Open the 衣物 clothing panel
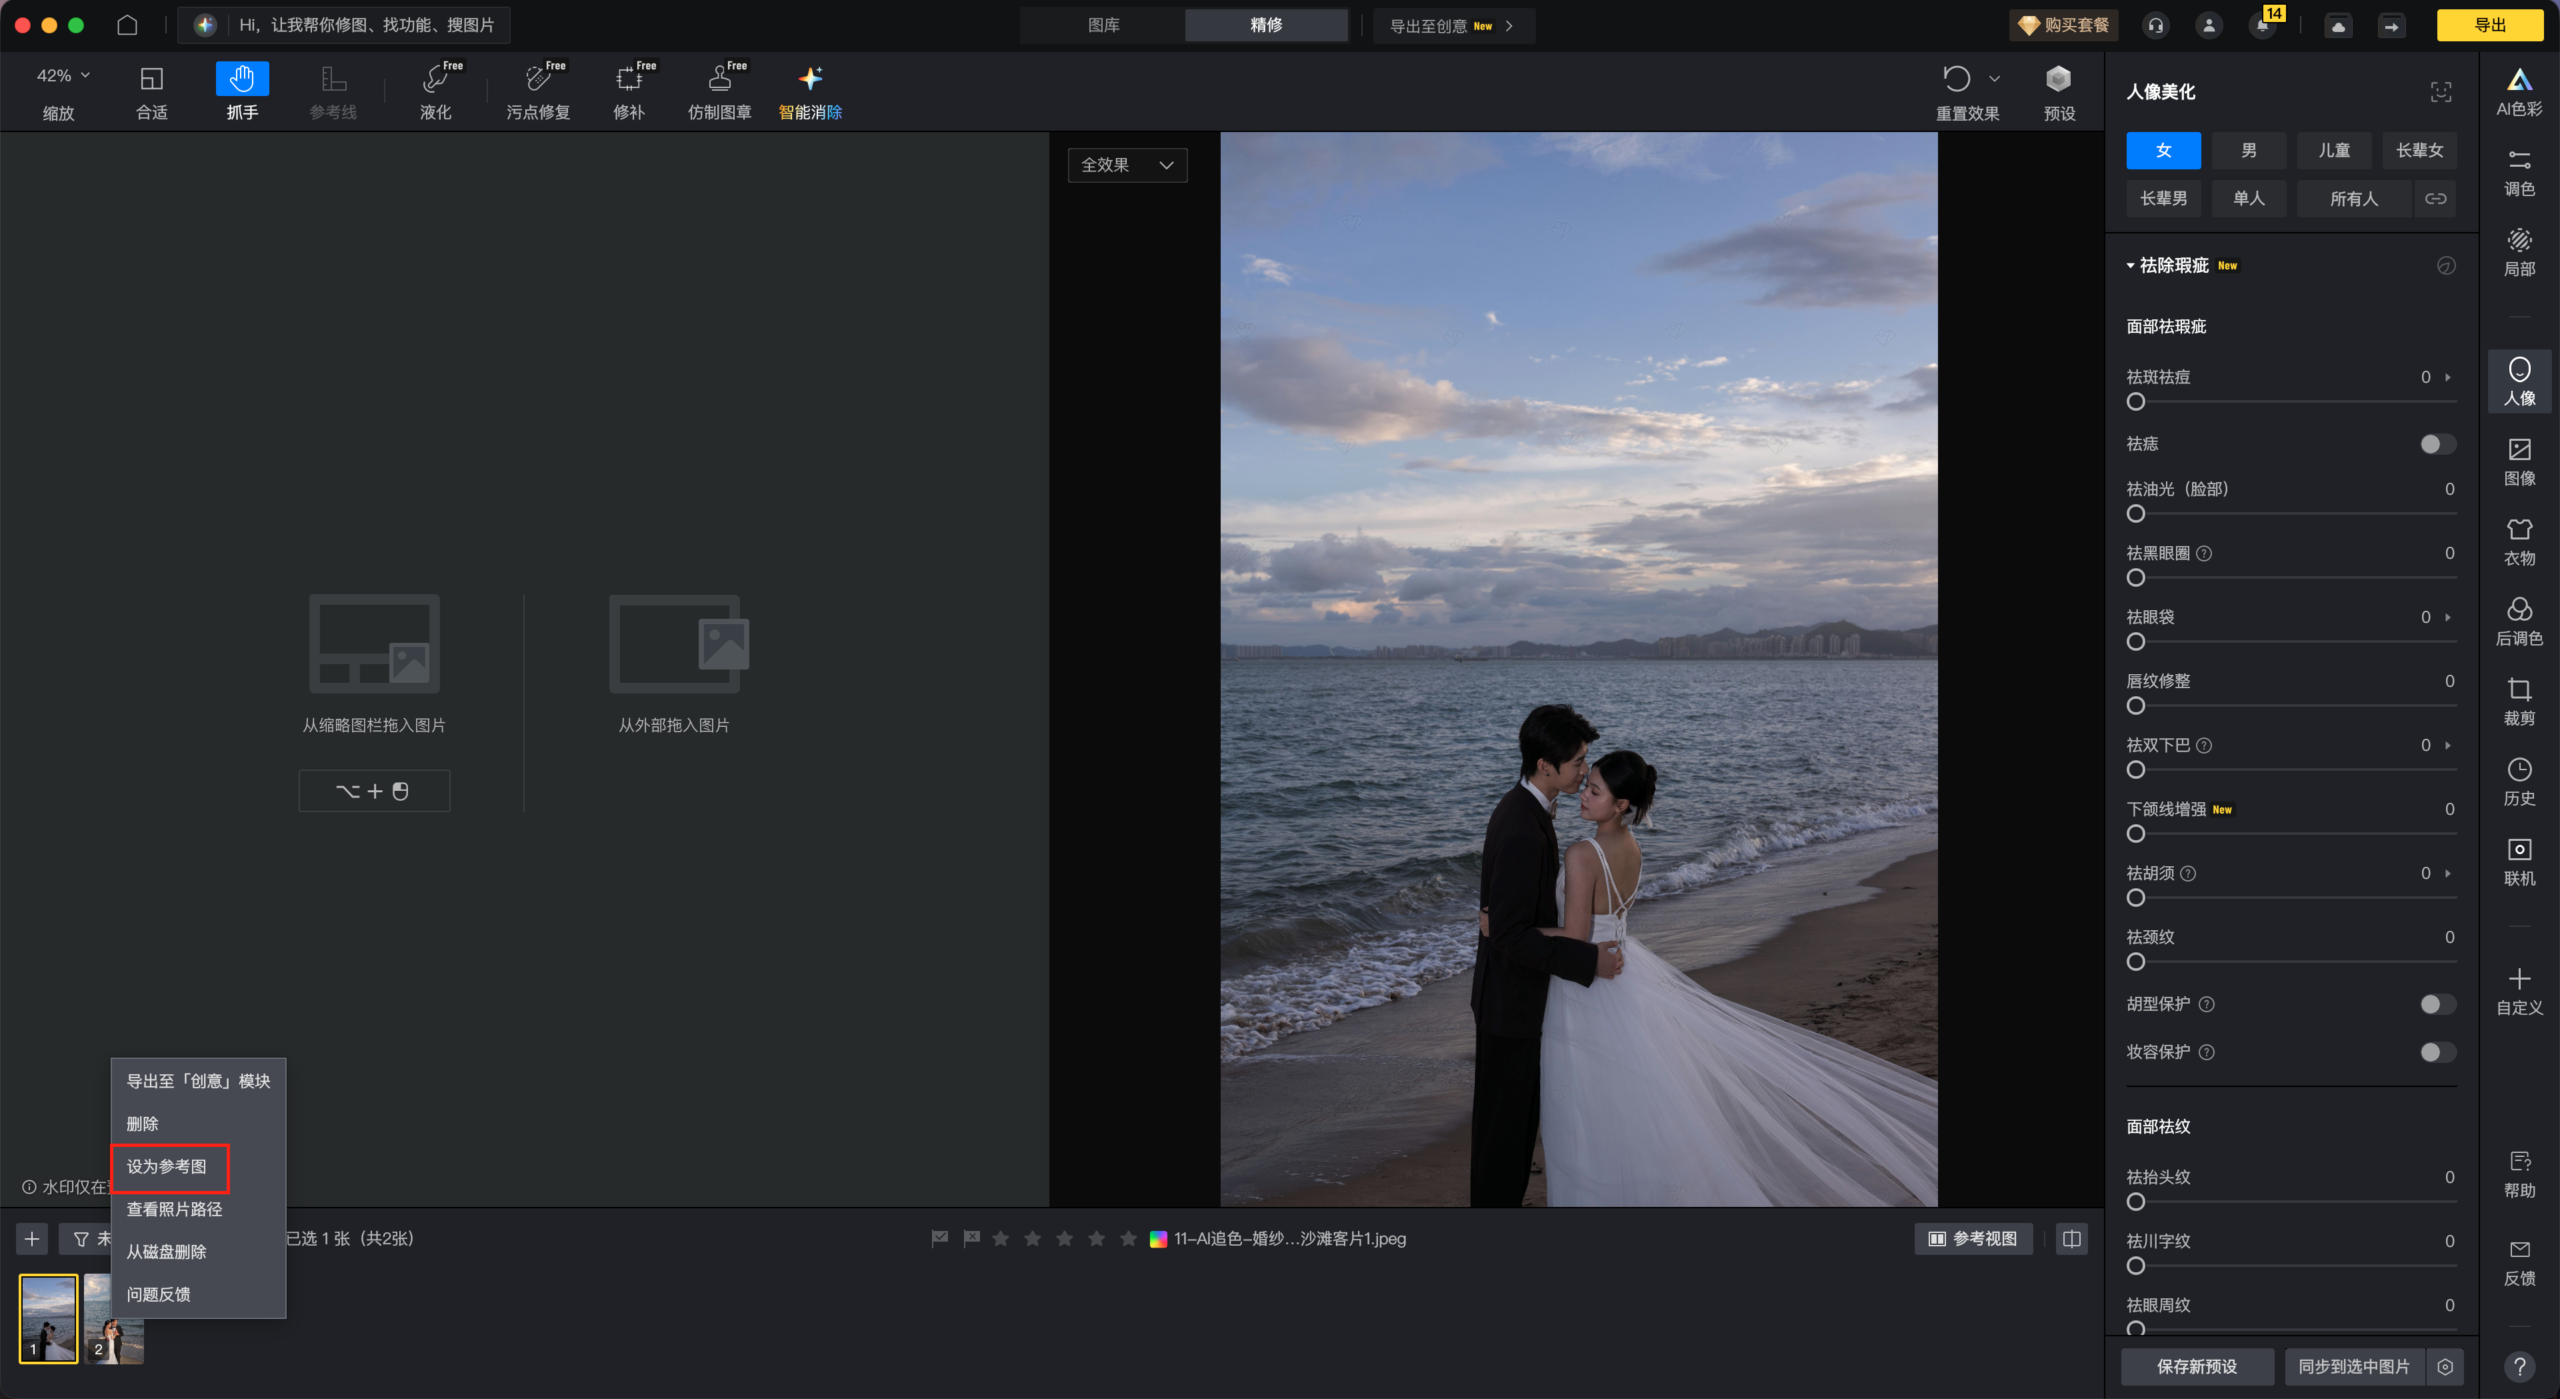Viewport: 2560px width, 1399px height. (2518, 540)
